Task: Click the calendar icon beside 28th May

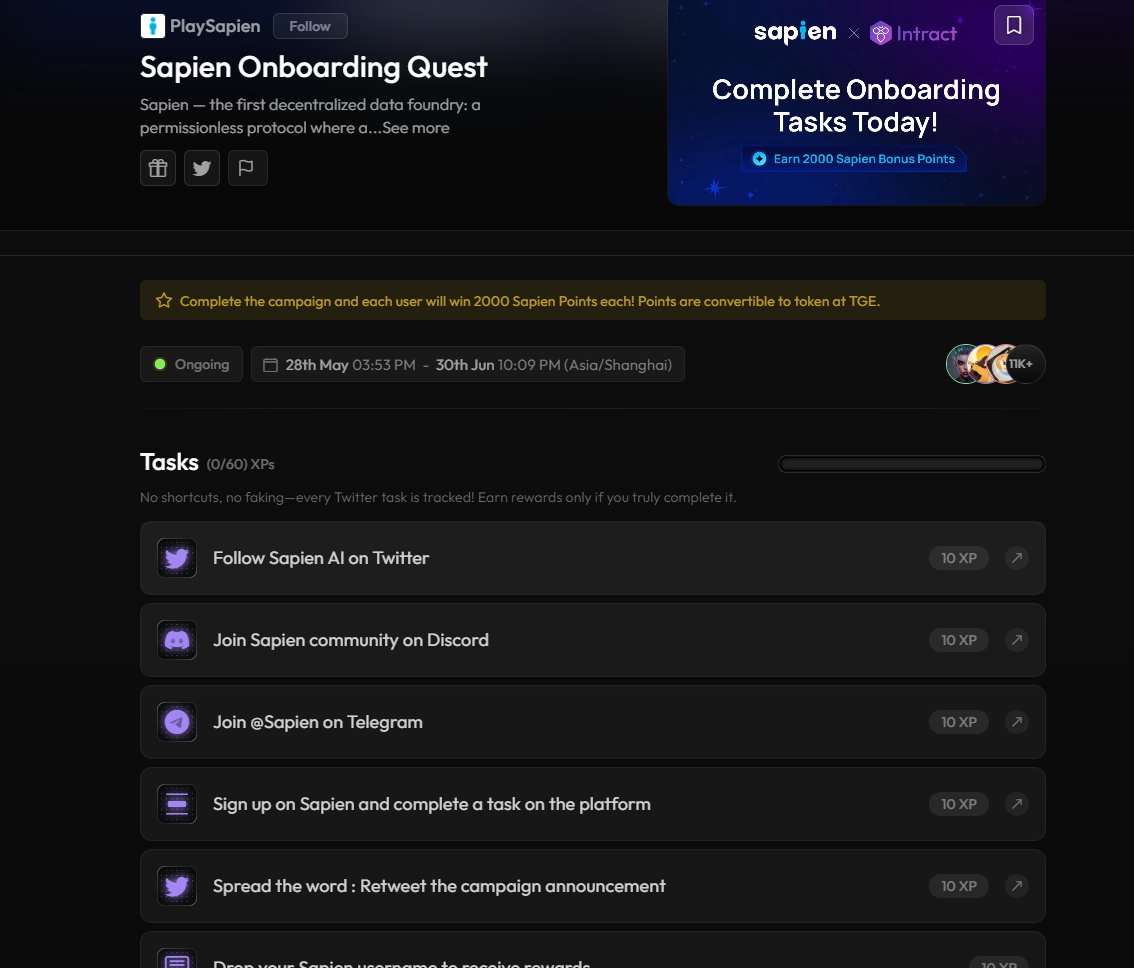Action: [270, 365]
